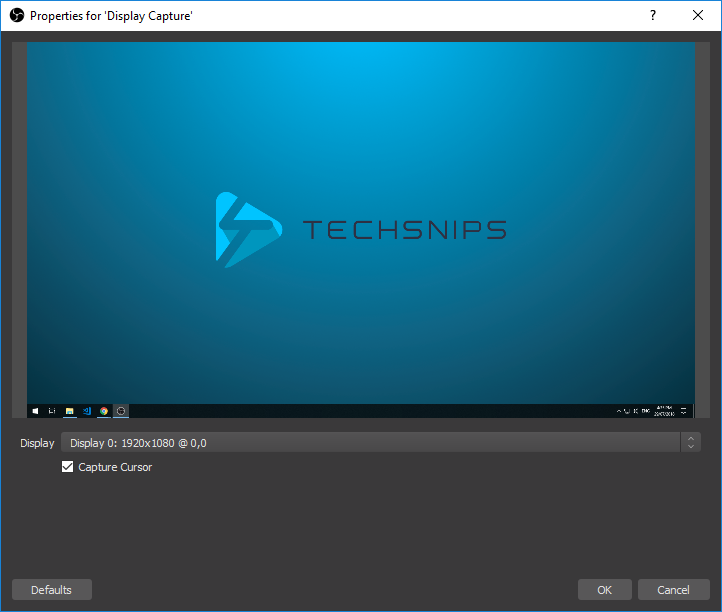Click the Capture Cursor label text
This screenshot has height=612, width=722.
(115, 467)
